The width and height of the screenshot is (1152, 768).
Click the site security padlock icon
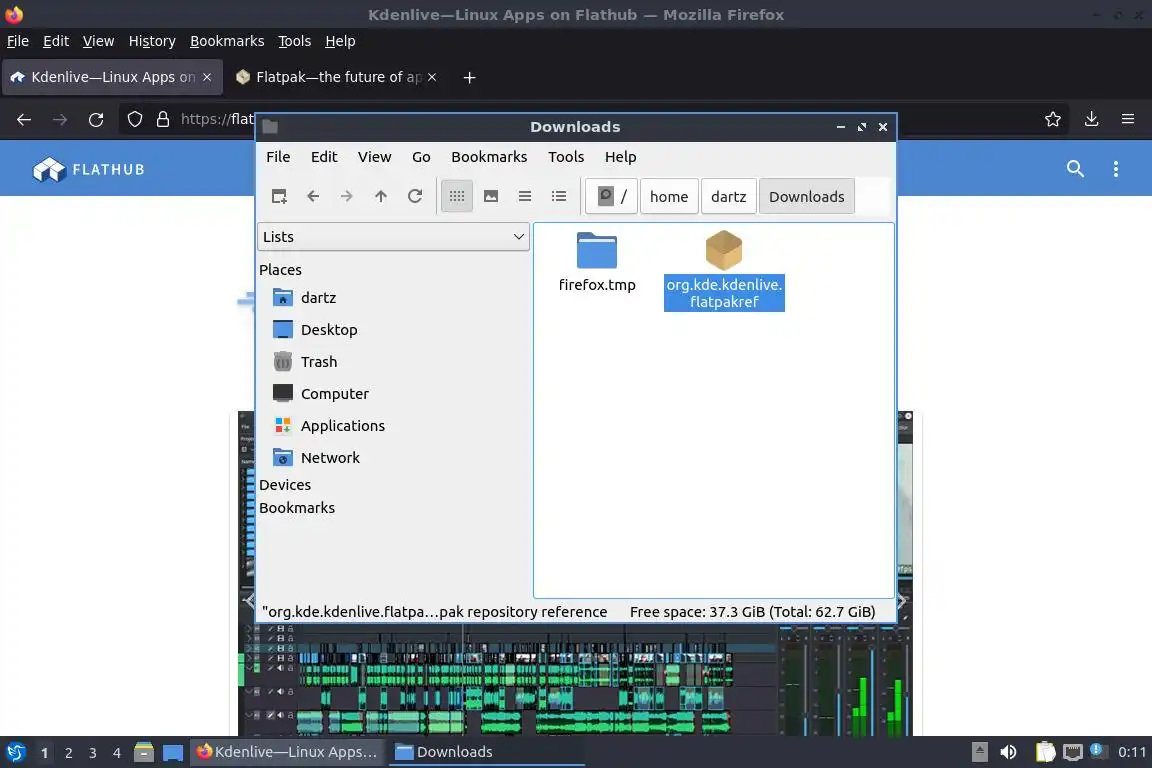(x=163, y=119)
